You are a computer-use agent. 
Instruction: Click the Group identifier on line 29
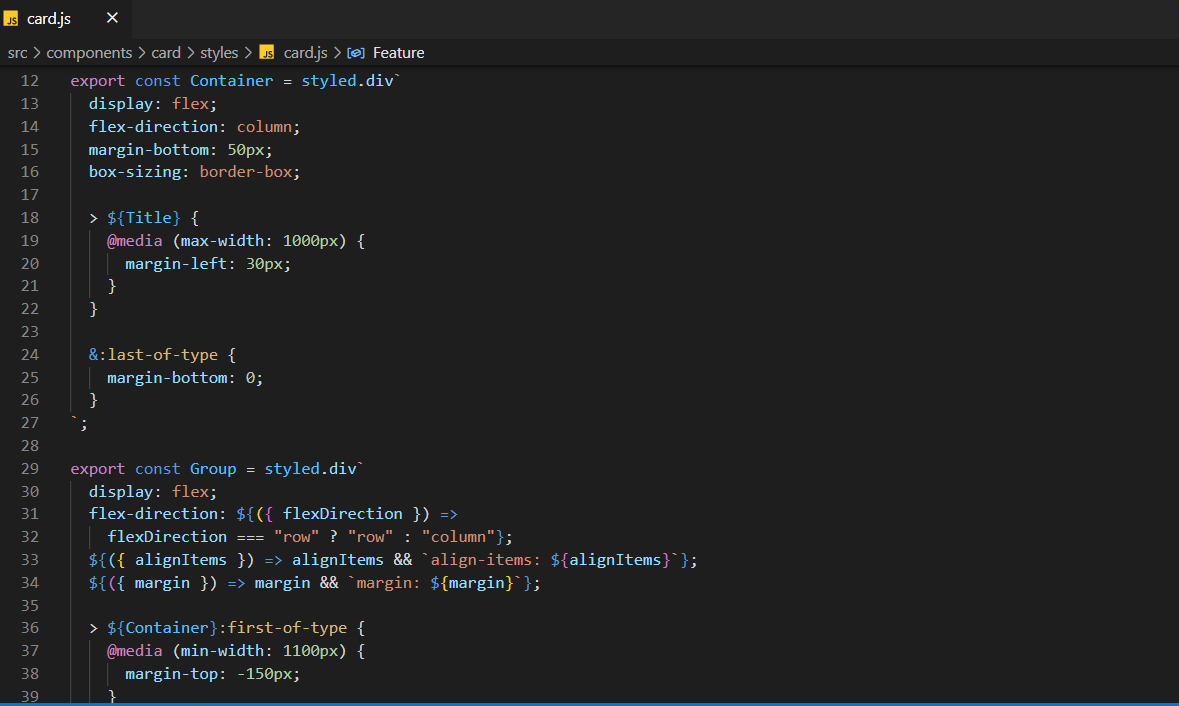coord(213,468)
